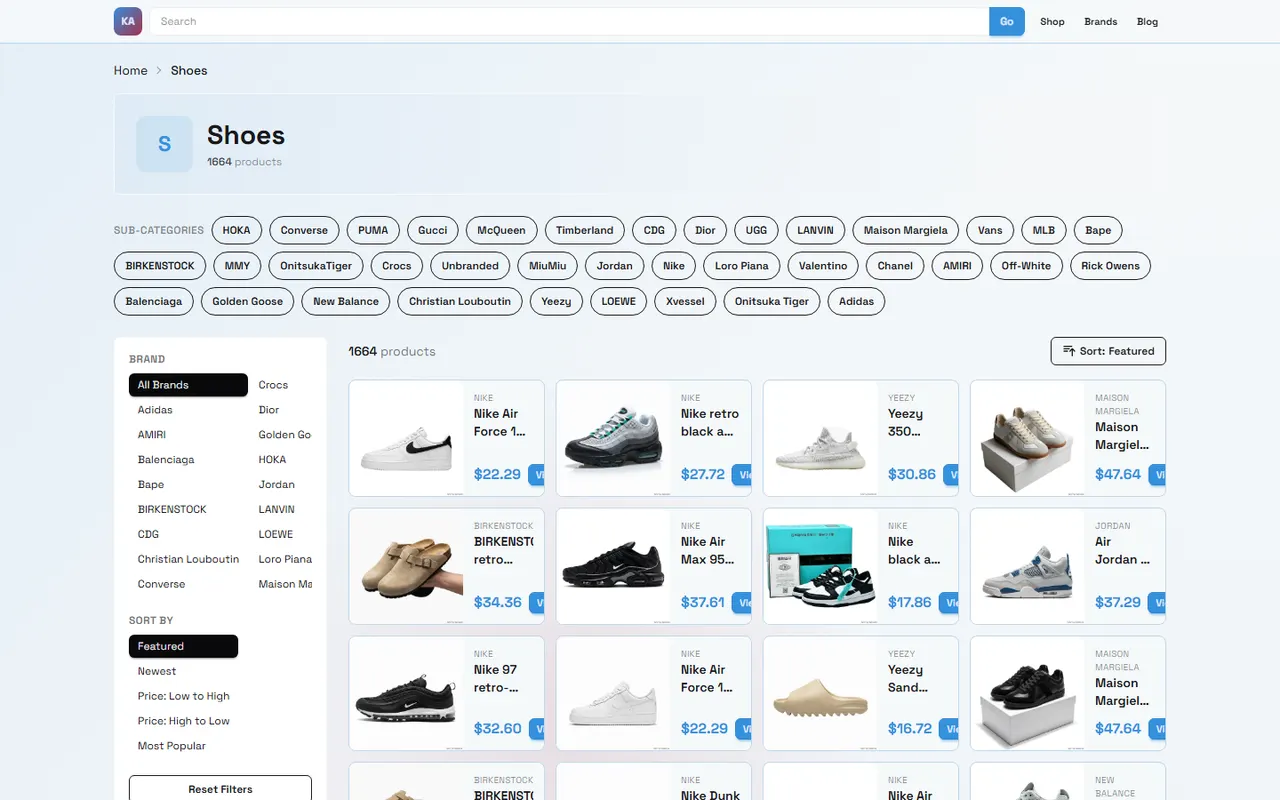This screenshot has width=1280, height=800.
Task: Open the Nike 97 retro product image
Action: [406, 694]
